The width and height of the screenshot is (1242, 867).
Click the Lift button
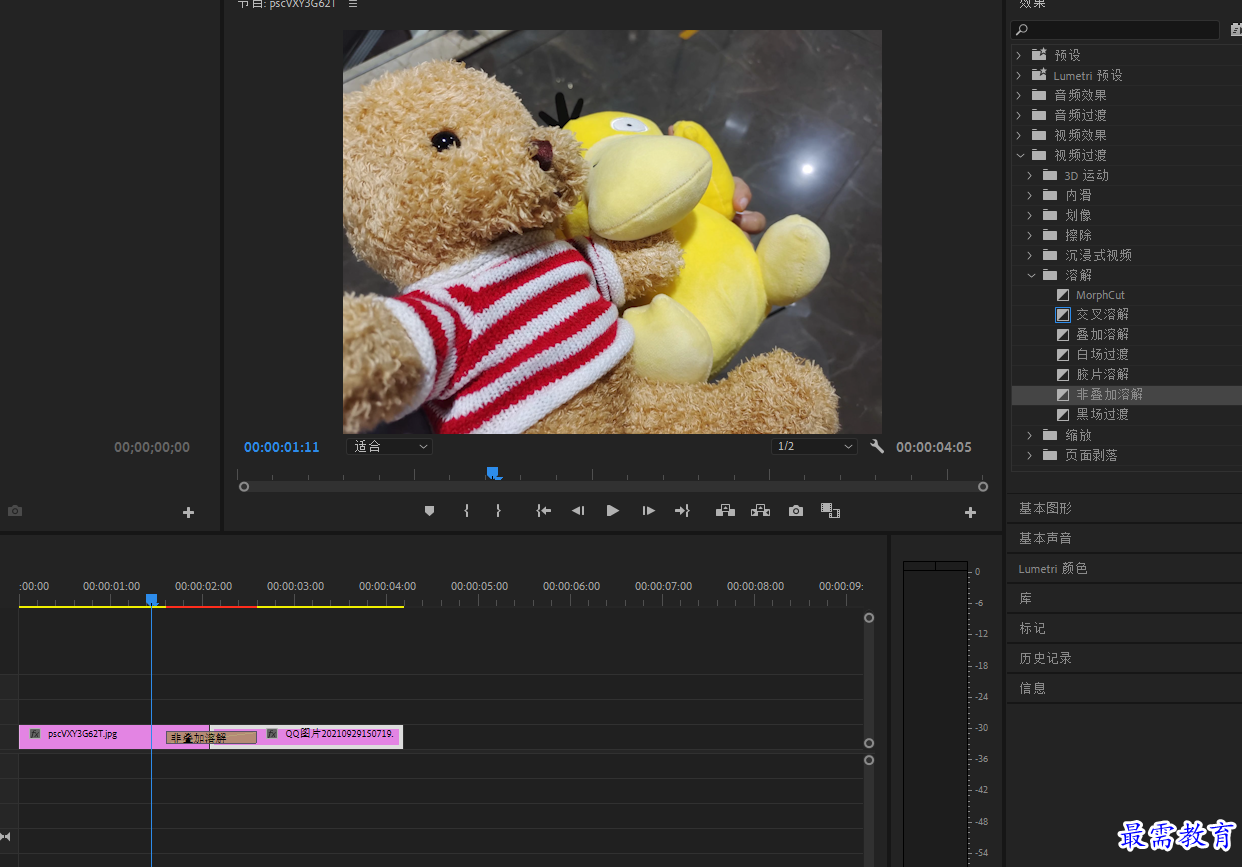tap(726, 511)
